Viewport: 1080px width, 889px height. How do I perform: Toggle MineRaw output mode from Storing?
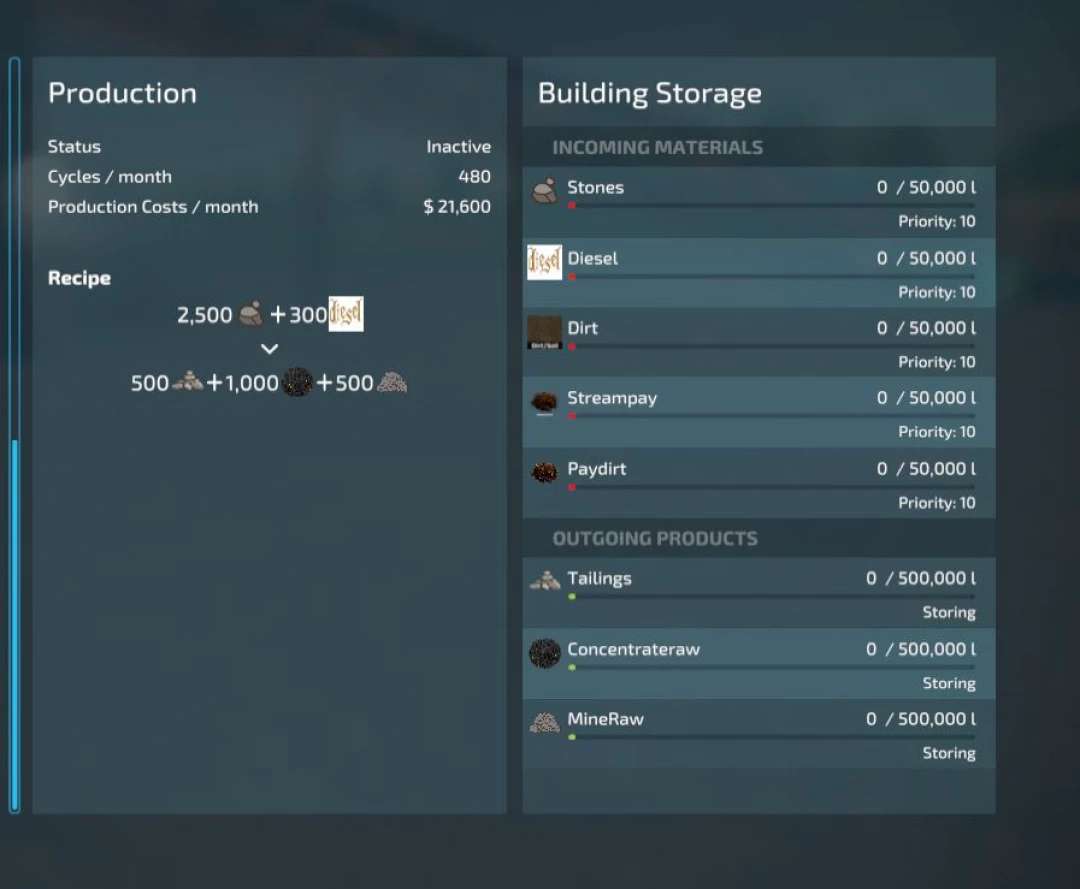pos(948,753)
